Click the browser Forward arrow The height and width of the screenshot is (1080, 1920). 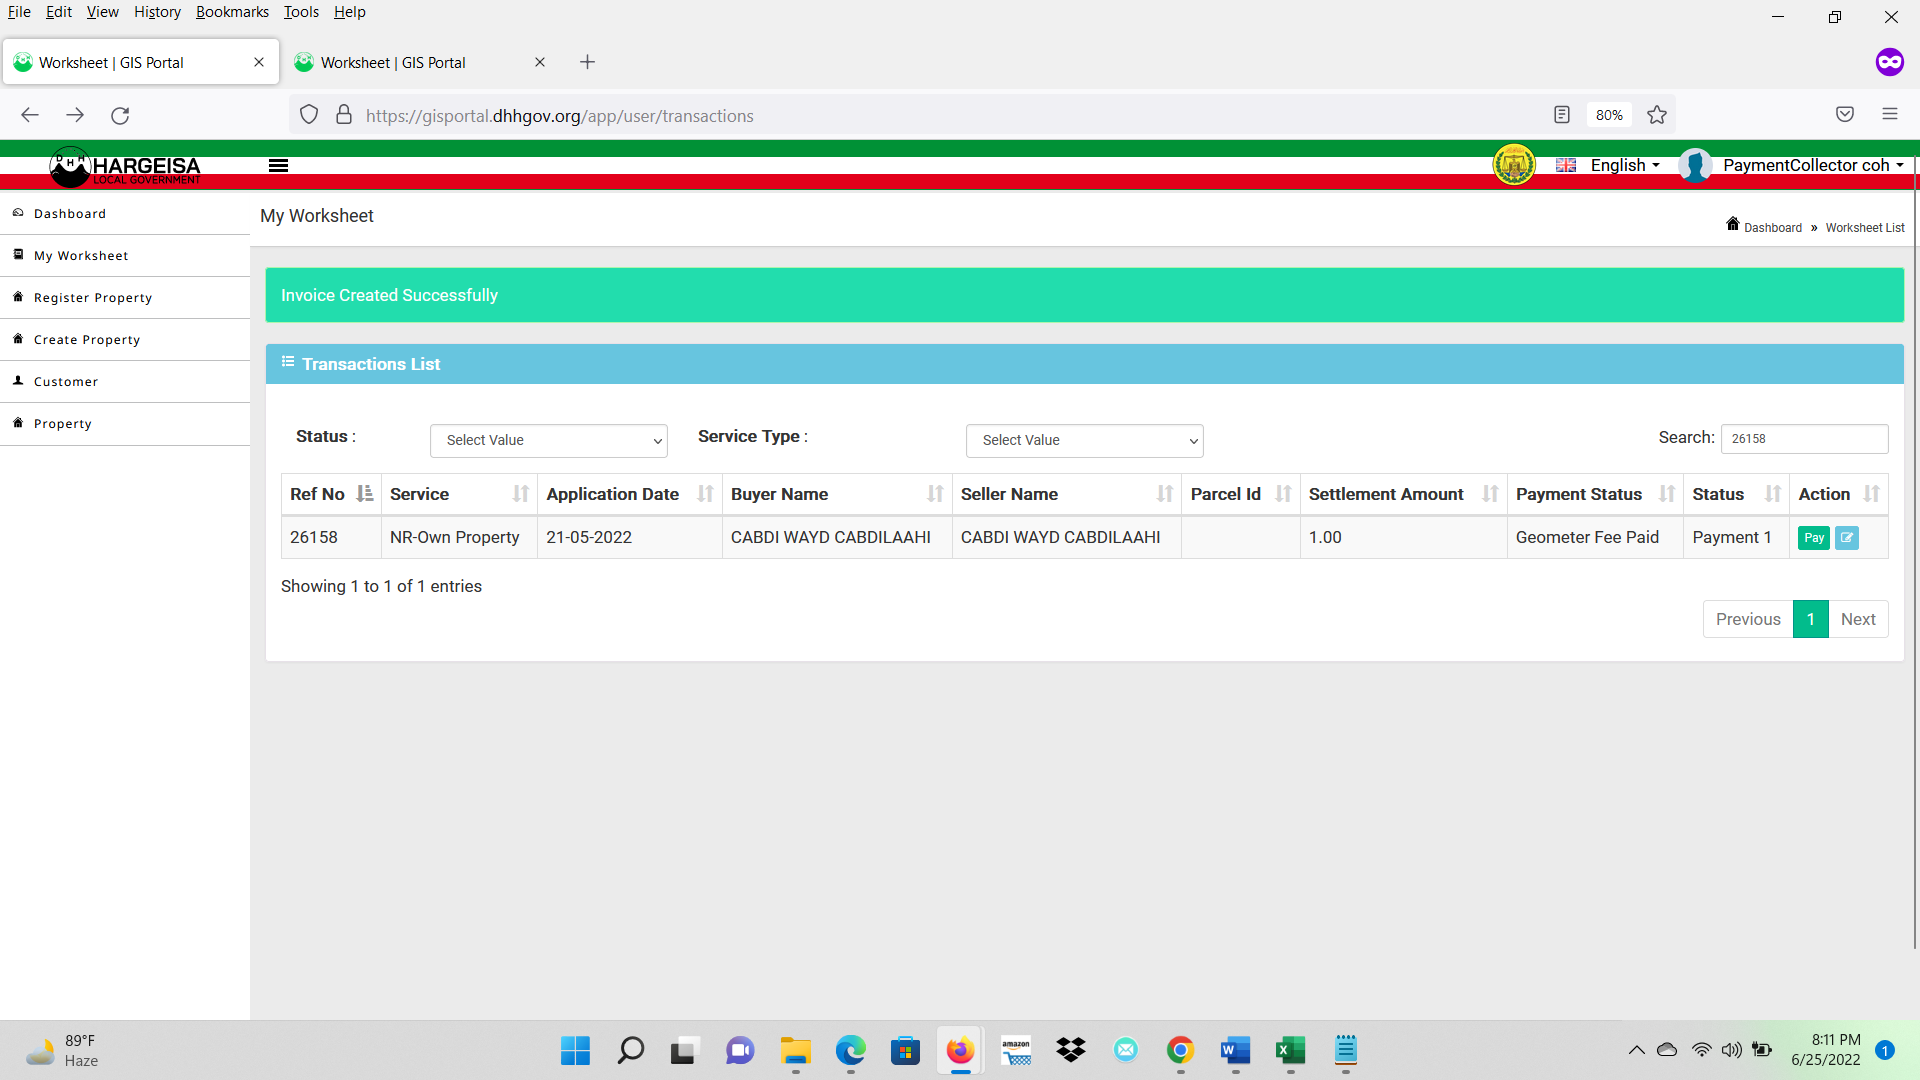pyautogui.click(x=75, y=115)
